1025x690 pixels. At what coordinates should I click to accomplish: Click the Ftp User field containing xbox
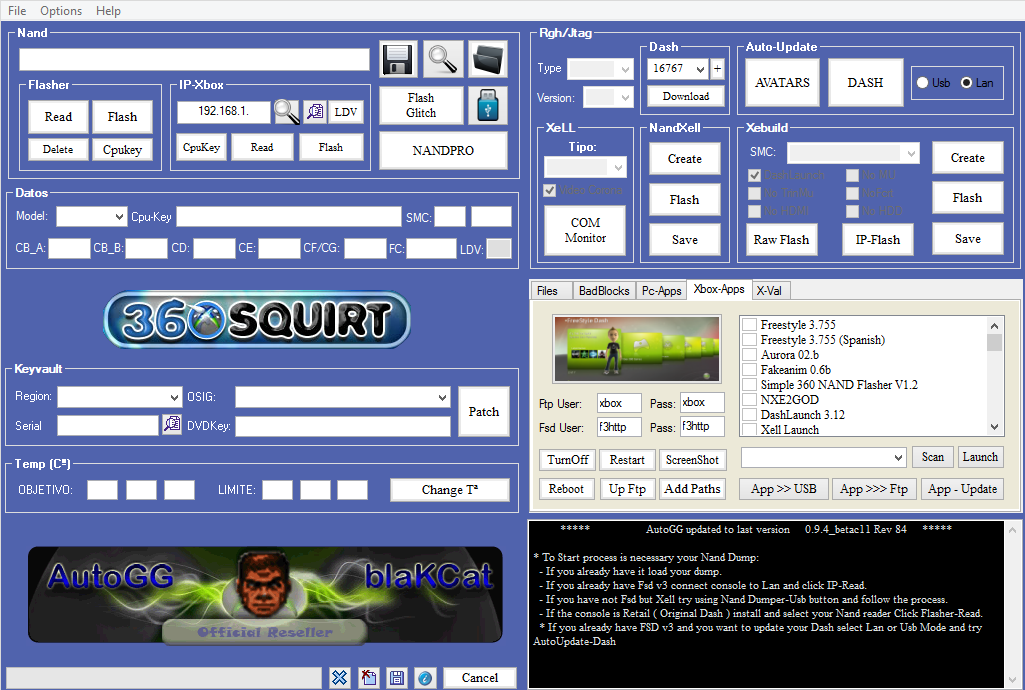[x=618, y=403]
